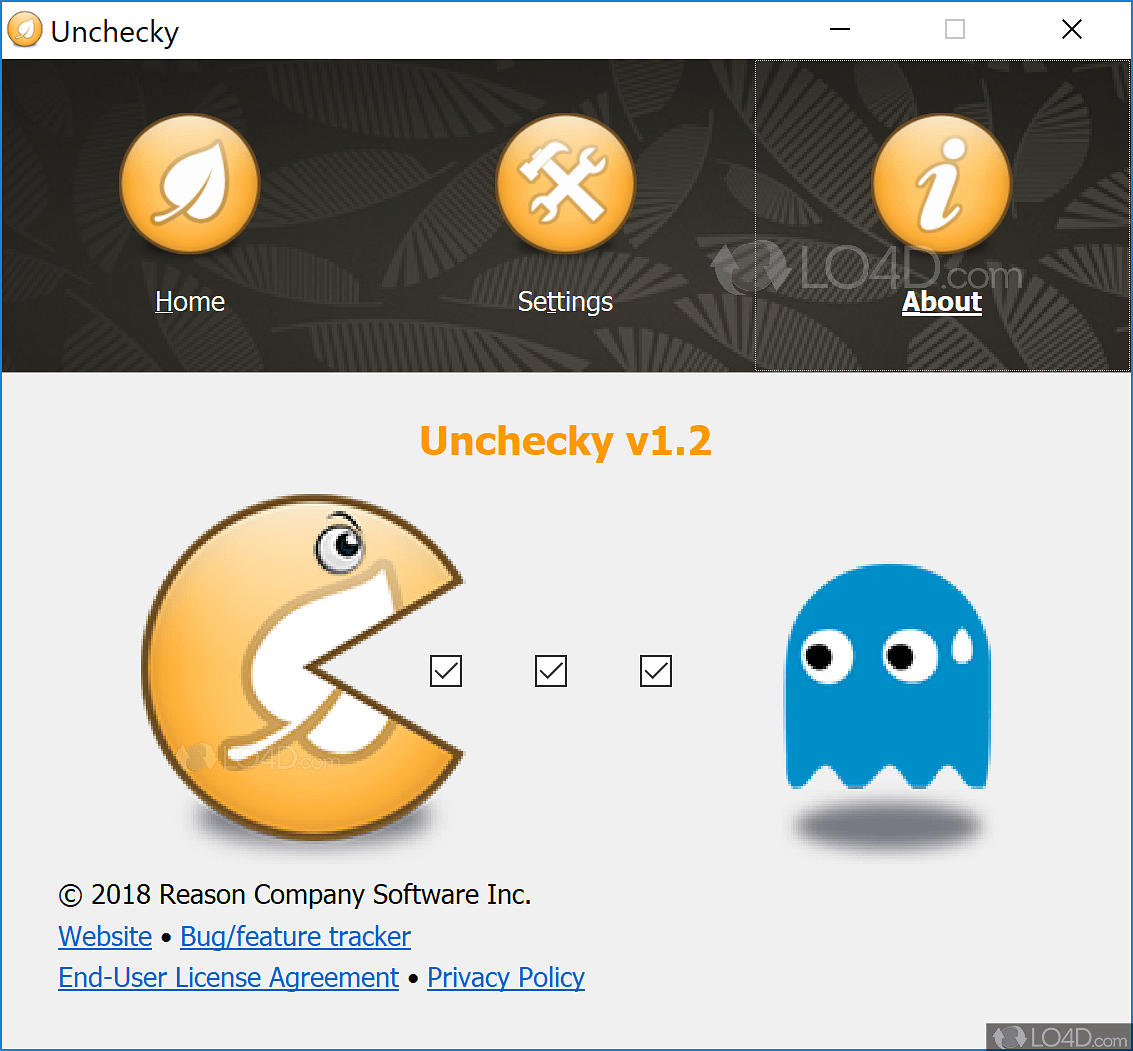
Task: Click the orange Pac-Man mascot image
Action: [x=303, y=667]
